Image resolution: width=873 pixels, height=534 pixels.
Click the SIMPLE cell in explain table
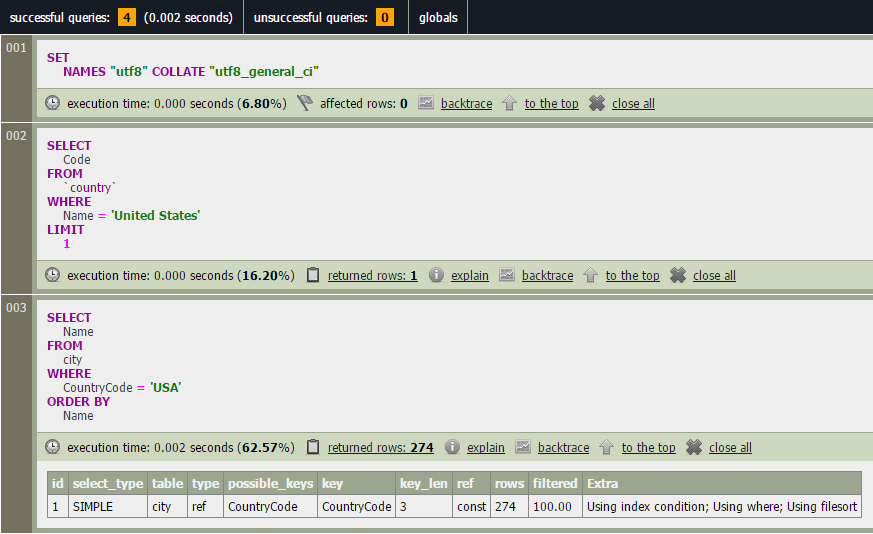point(108,507)
